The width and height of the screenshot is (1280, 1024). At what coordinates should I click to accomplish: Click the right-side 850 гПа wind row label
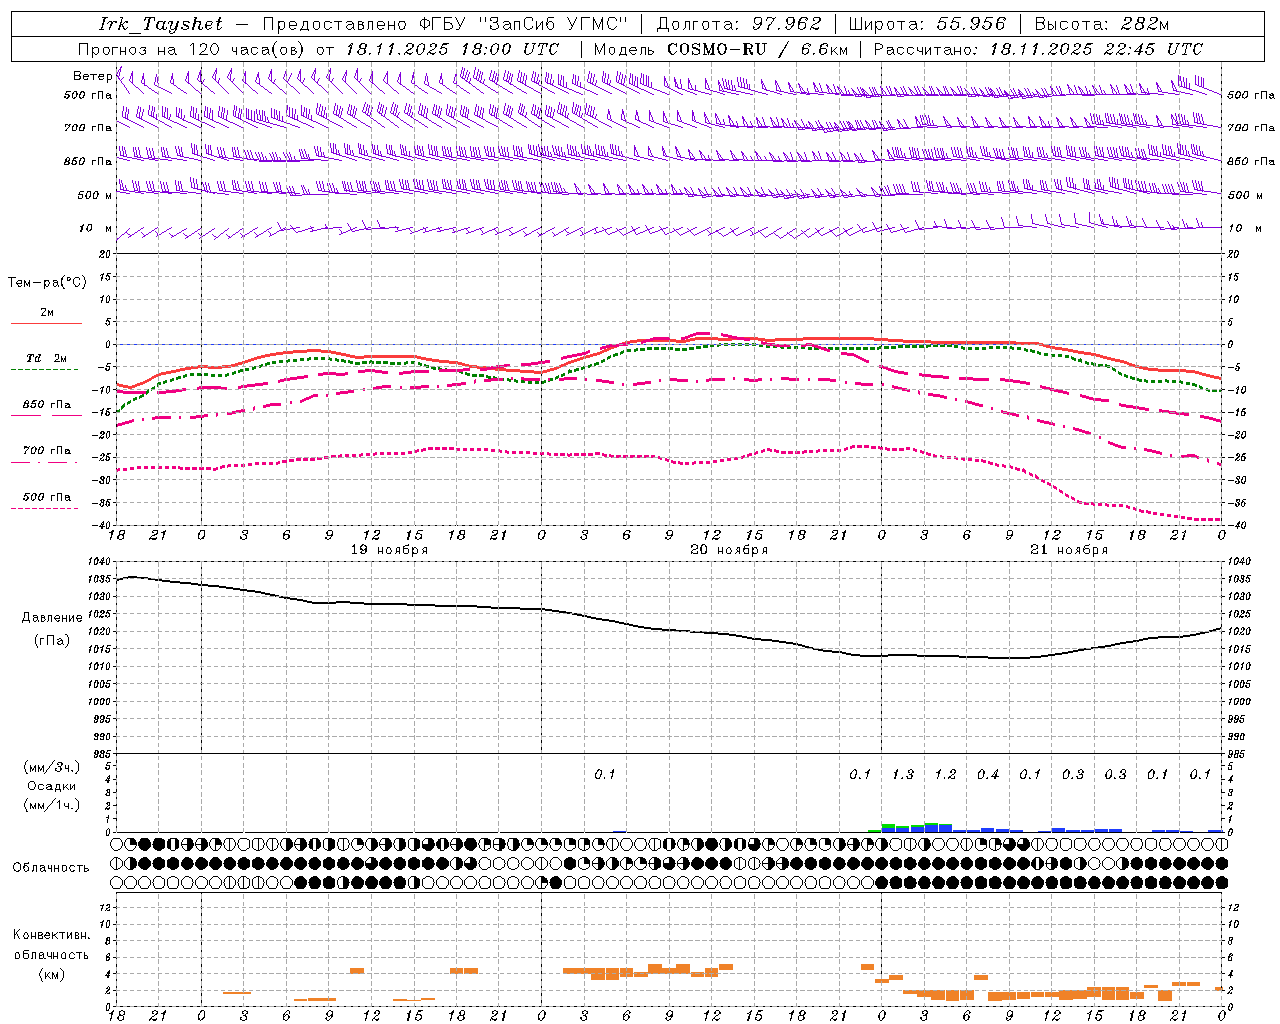[1251, 161]
